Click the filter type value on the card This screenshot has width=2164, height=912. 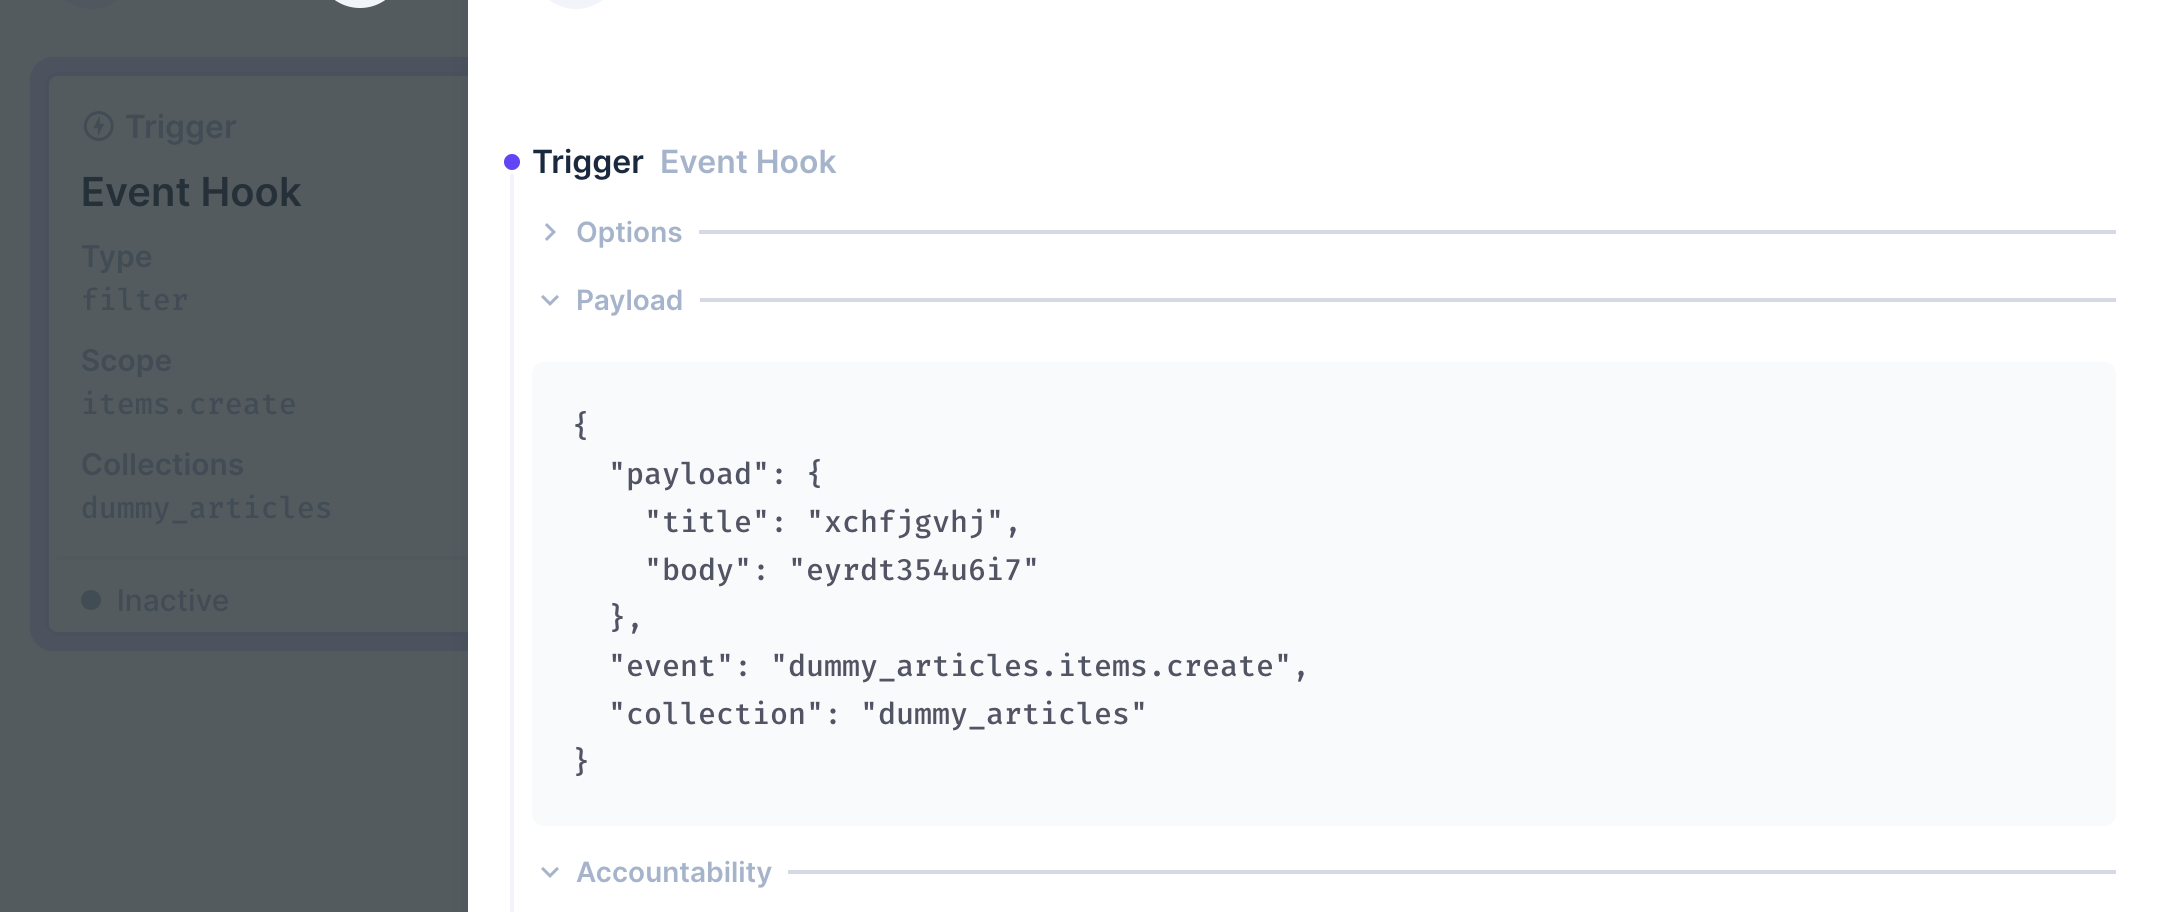134,299
